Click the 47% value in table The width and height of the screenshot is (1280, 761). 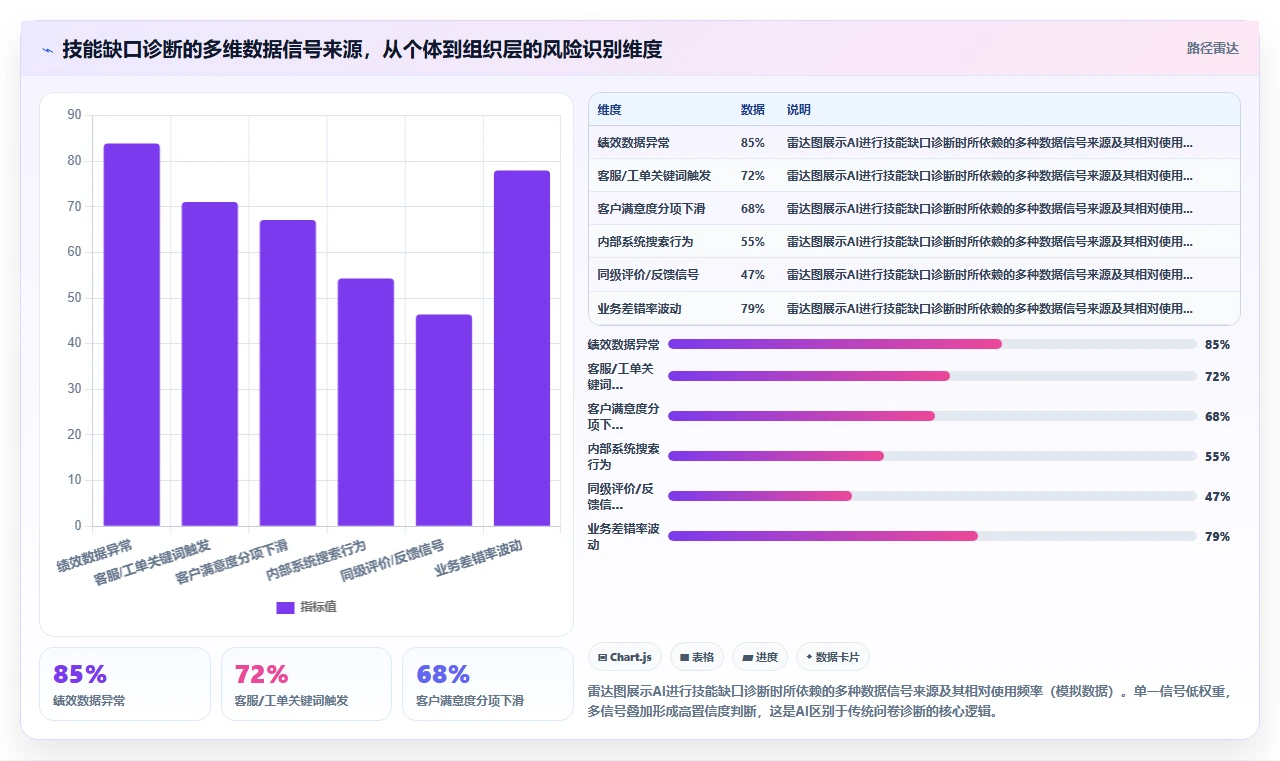(x=753, y=275)
